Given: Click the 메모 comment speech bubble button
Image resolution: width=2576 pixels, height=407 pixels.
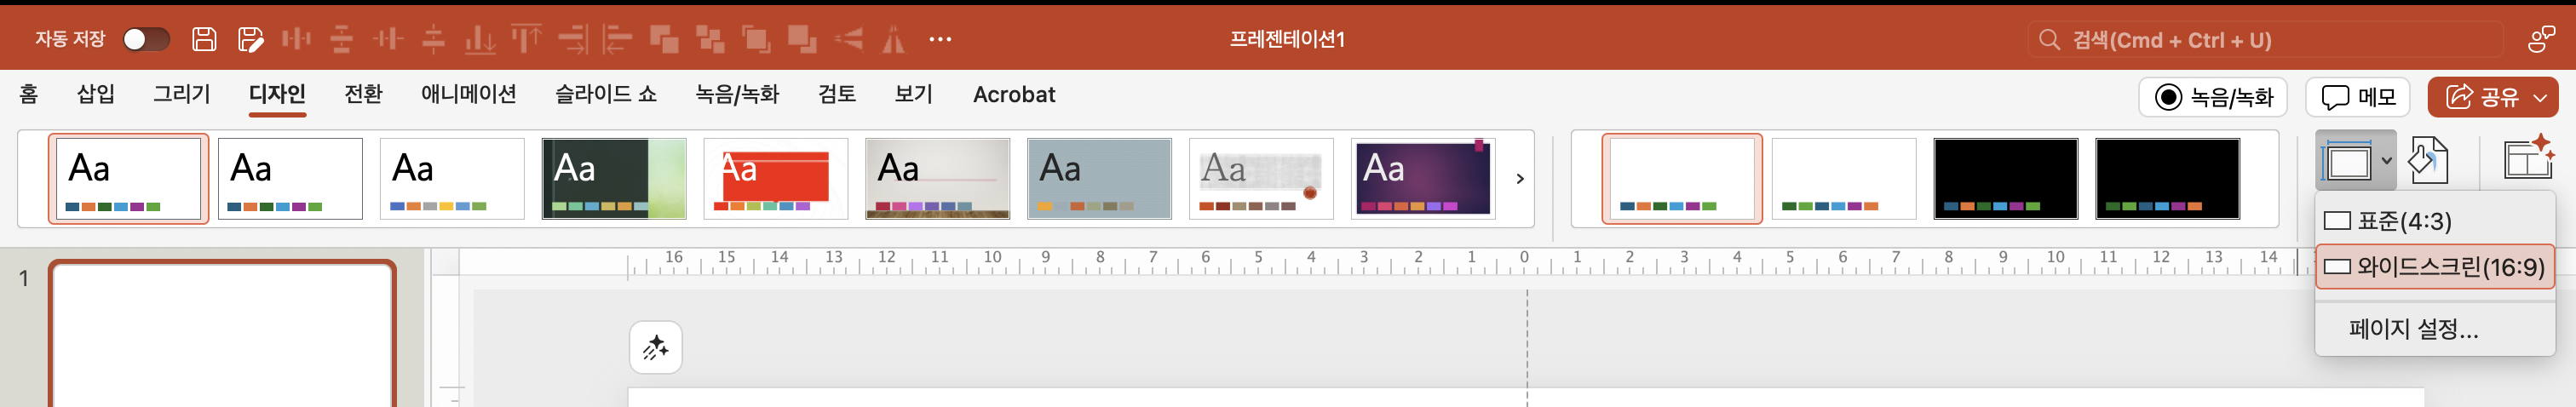Looking at the screenshot, I should point(2357,97).
